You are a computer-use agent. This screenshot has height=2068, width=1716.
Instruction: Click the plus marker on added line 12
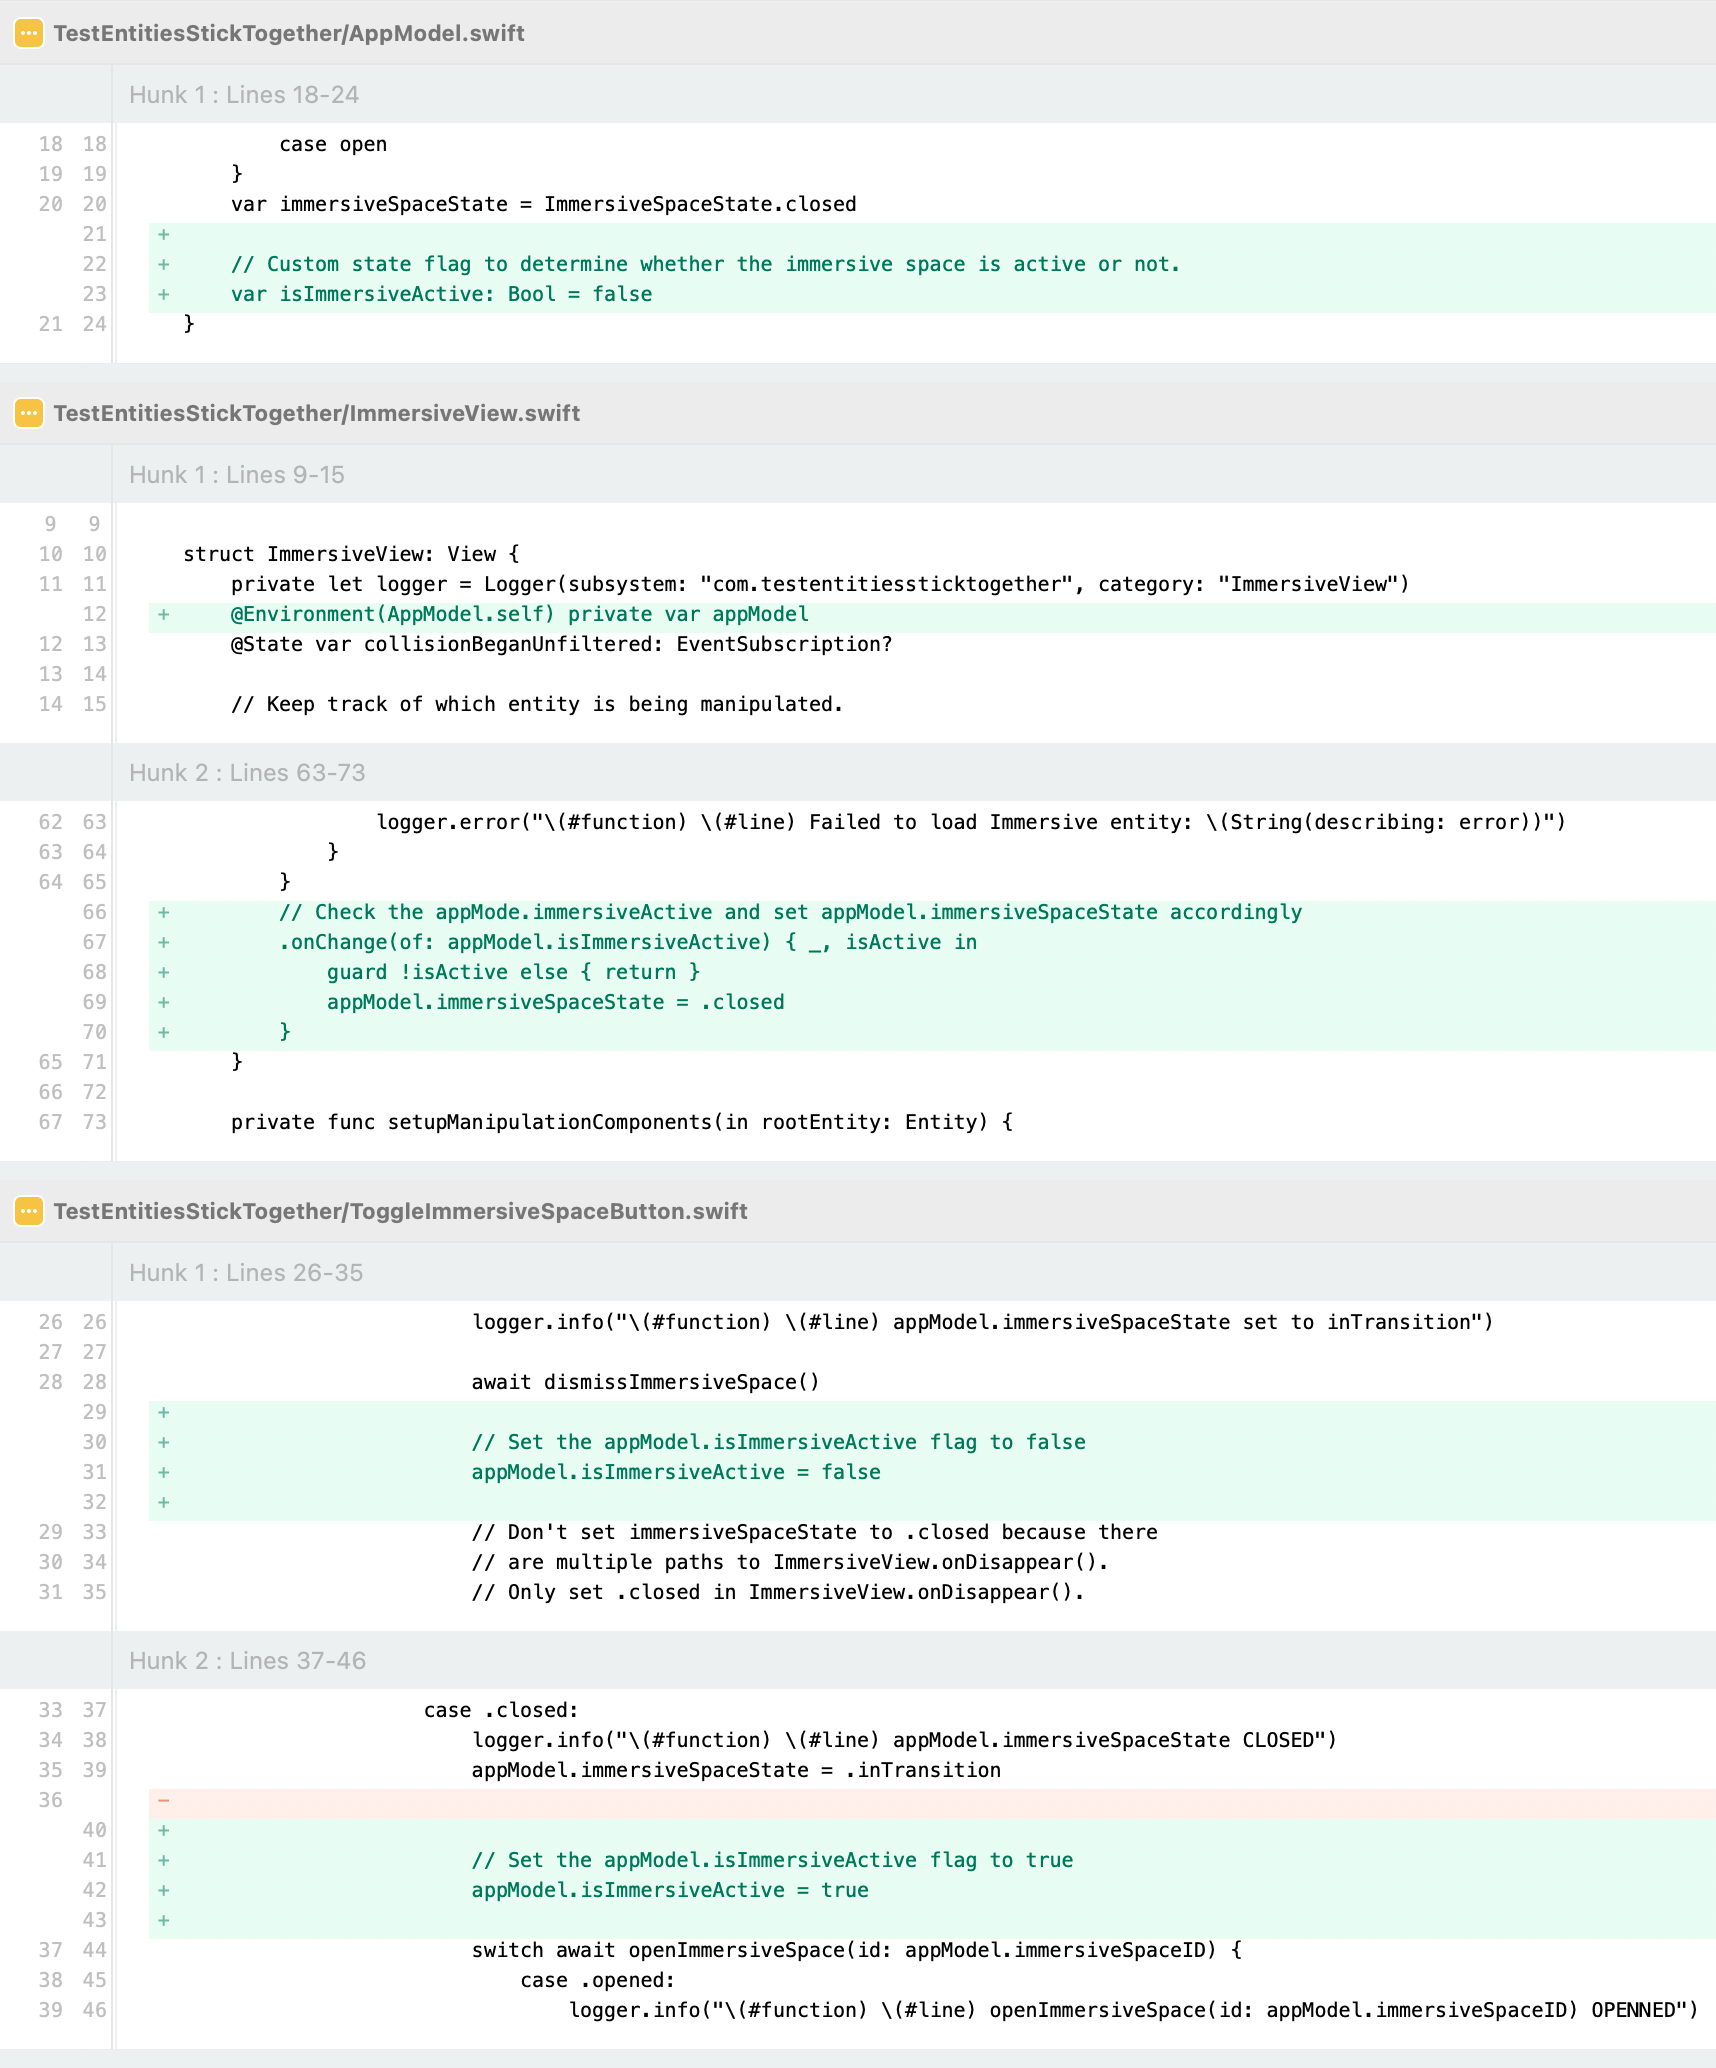coord(163,614)
